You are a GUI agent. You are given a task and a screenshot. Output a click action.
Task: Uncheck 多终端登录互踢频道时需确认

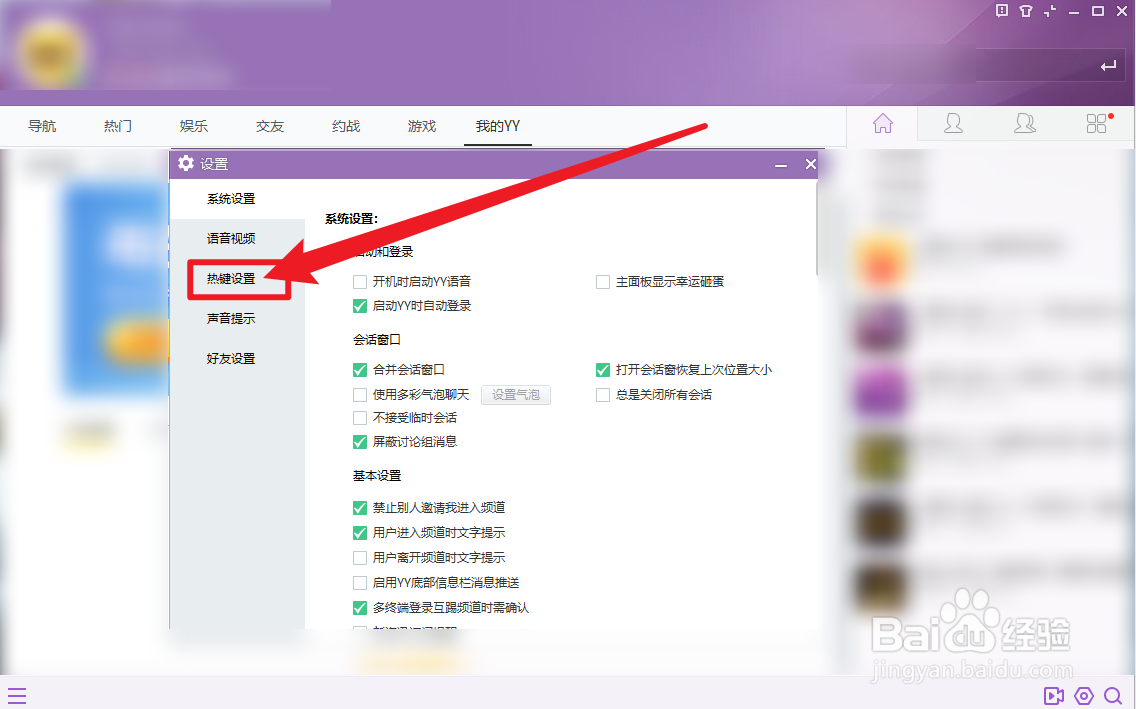click(360, 608)
